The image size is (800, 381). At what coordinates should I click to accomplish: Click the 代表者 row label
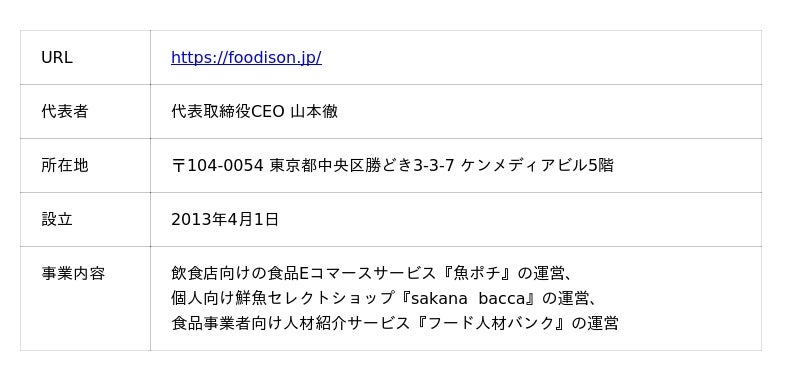65,111
